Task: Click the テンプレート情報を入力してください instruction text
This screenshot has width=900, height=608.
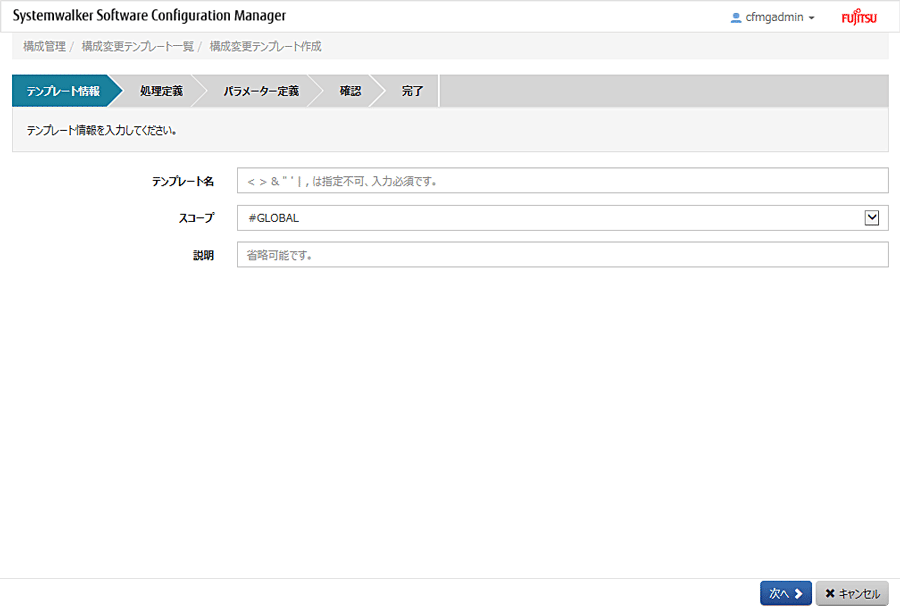Action: (101, 131)
